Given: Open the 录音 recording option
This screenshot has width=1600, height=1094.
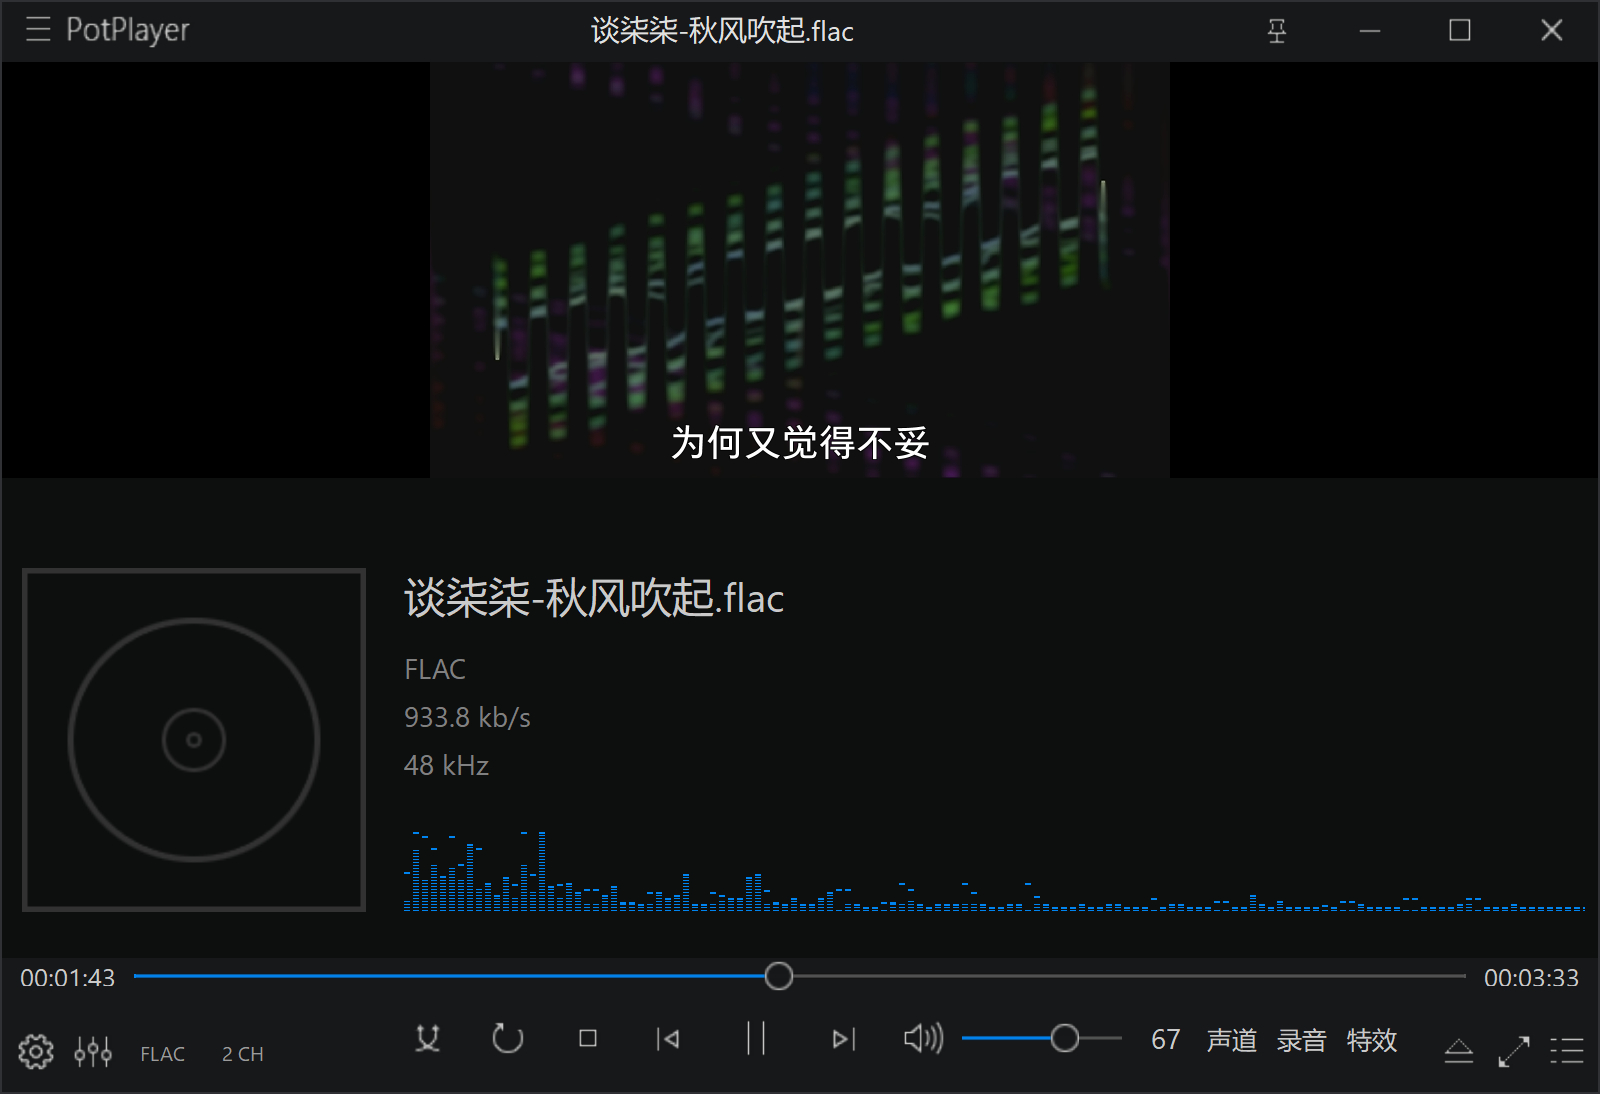Looking at the screenshot, I should coord(1302,1040).
